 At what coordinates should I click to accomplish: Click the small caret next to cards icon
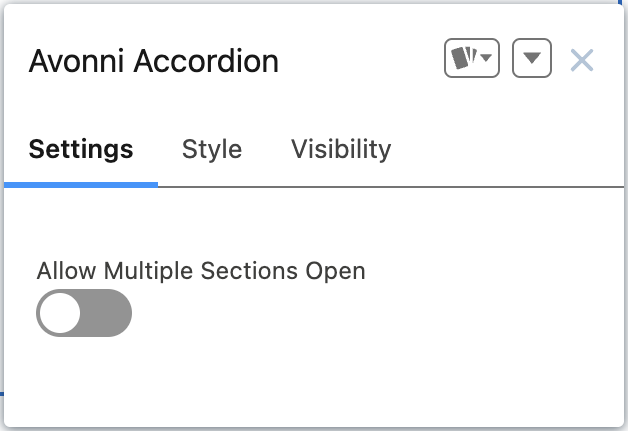click(487, 60)
